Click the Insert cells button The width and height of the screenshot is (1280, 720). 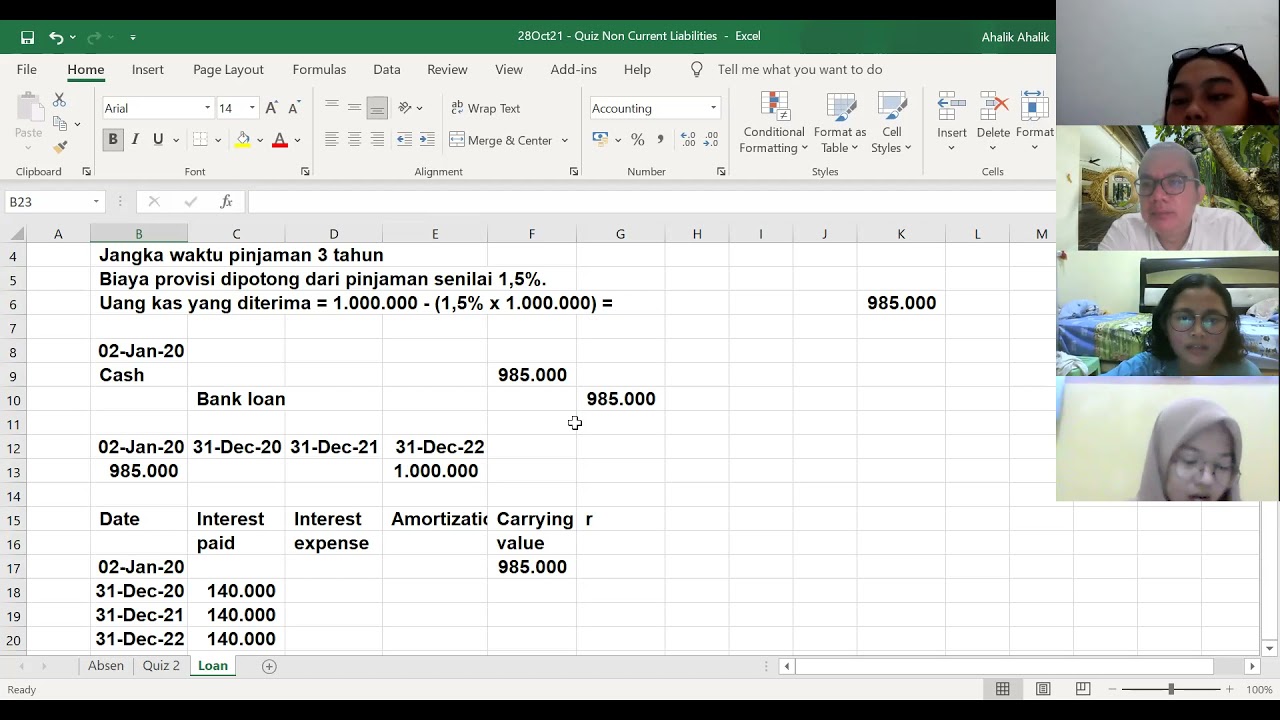pos(952,123)
